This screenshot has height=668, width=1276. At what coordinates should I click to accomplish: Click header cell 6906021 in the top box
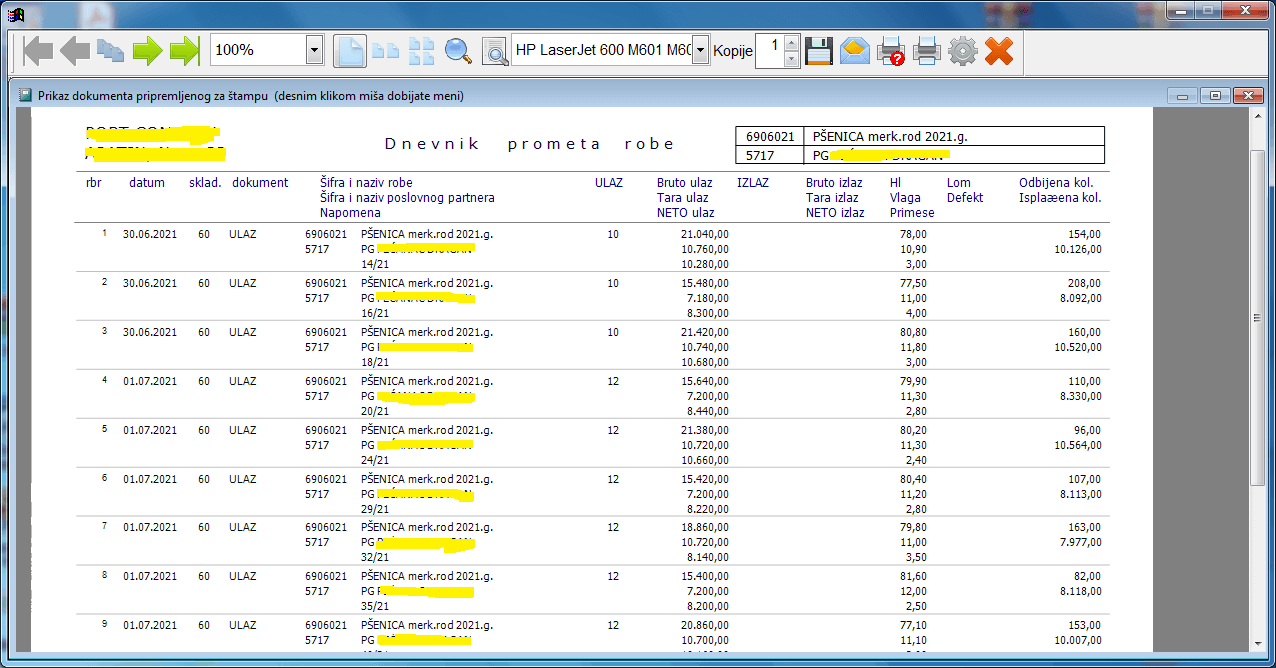tap(770, 136)
